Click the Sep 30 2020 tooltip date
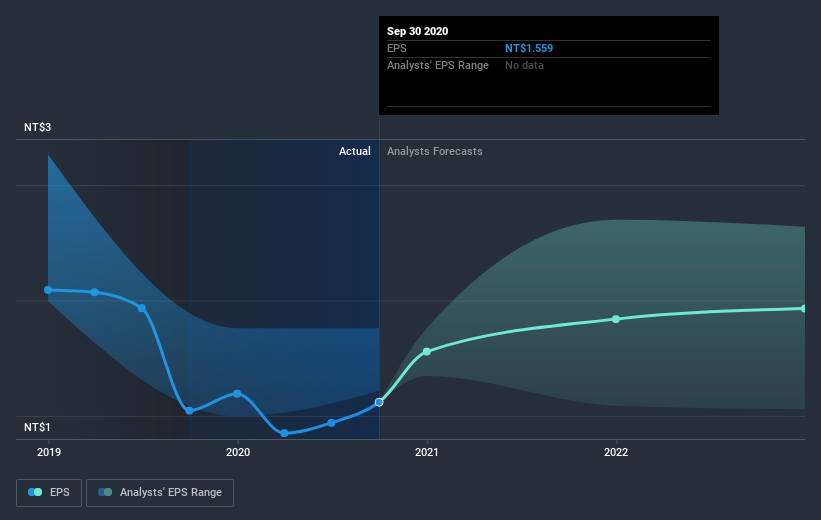 [x=417, y=31]
